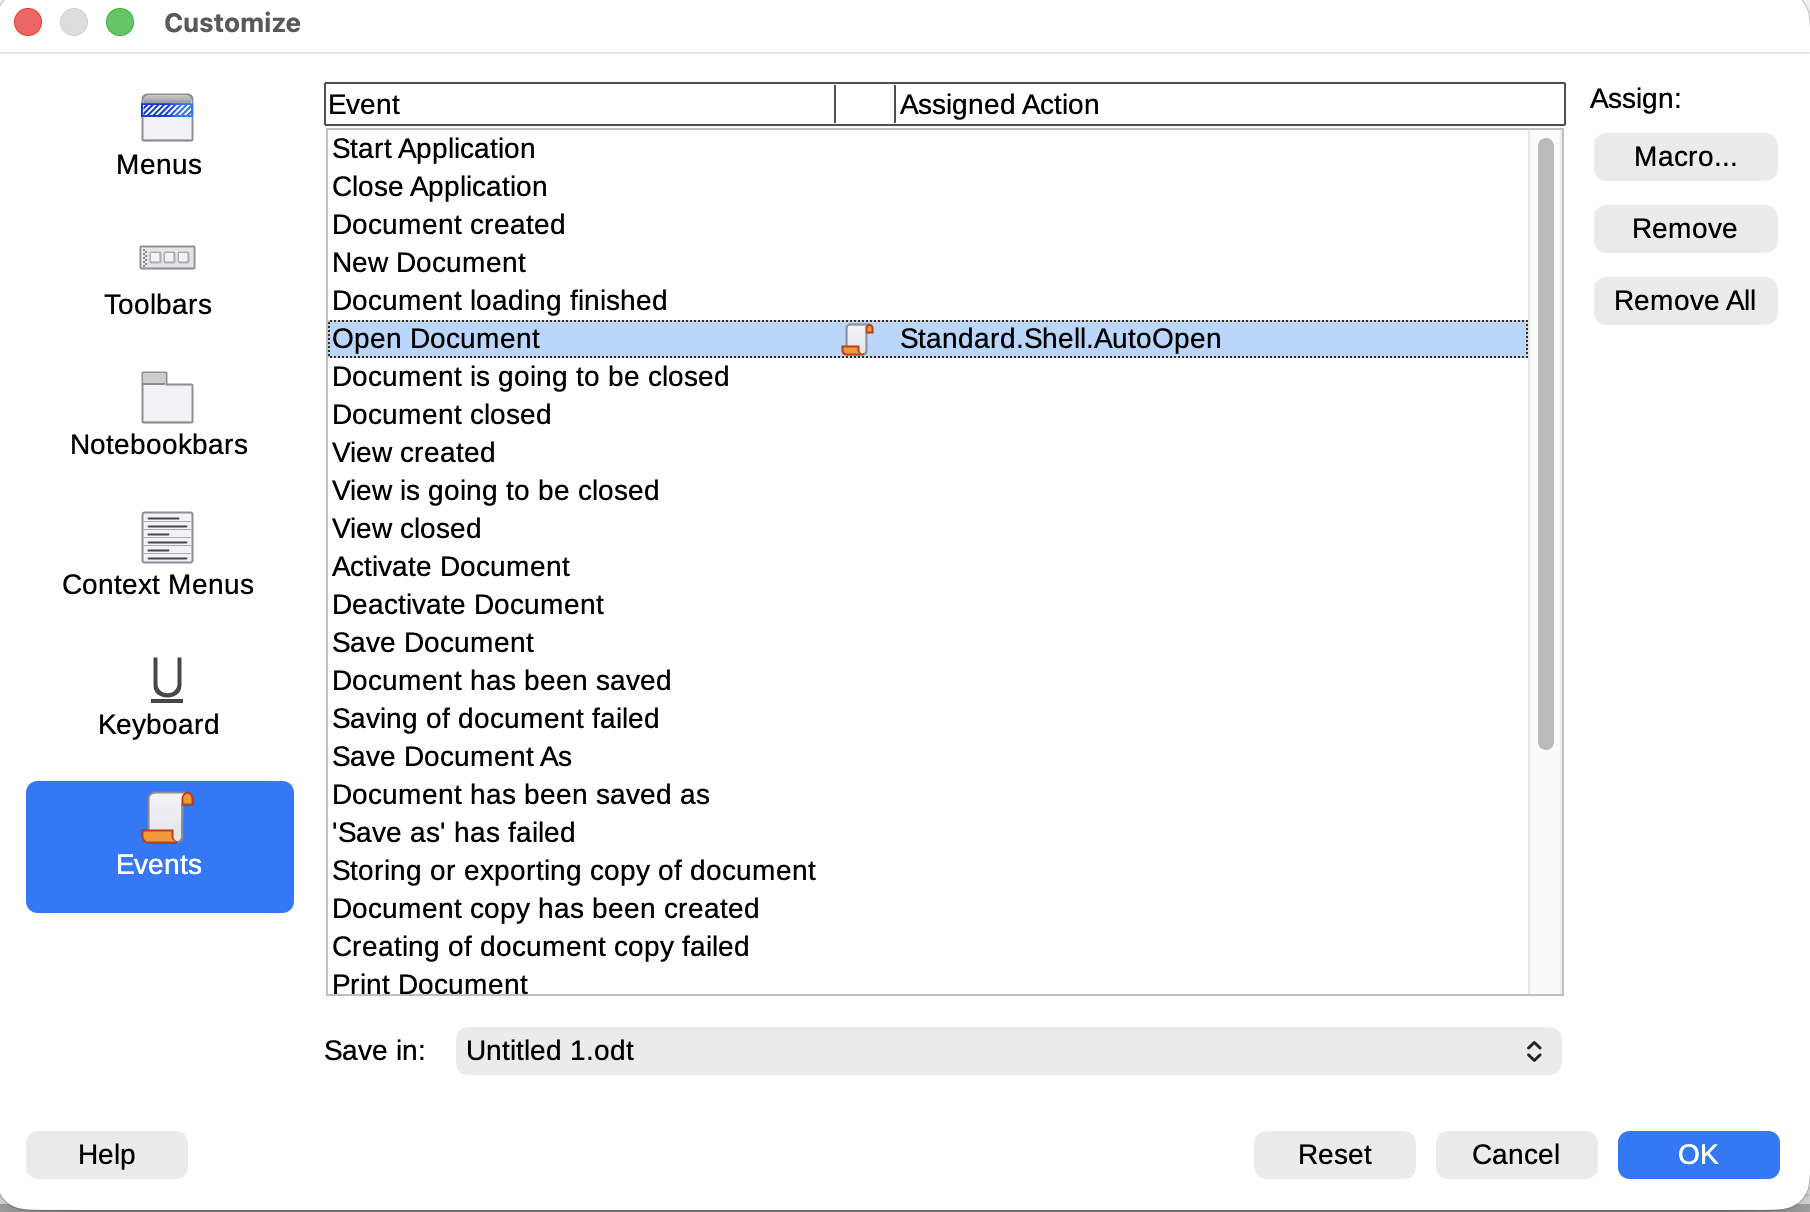Click Cancel to dismiss dialog

pos(1515,1155)
